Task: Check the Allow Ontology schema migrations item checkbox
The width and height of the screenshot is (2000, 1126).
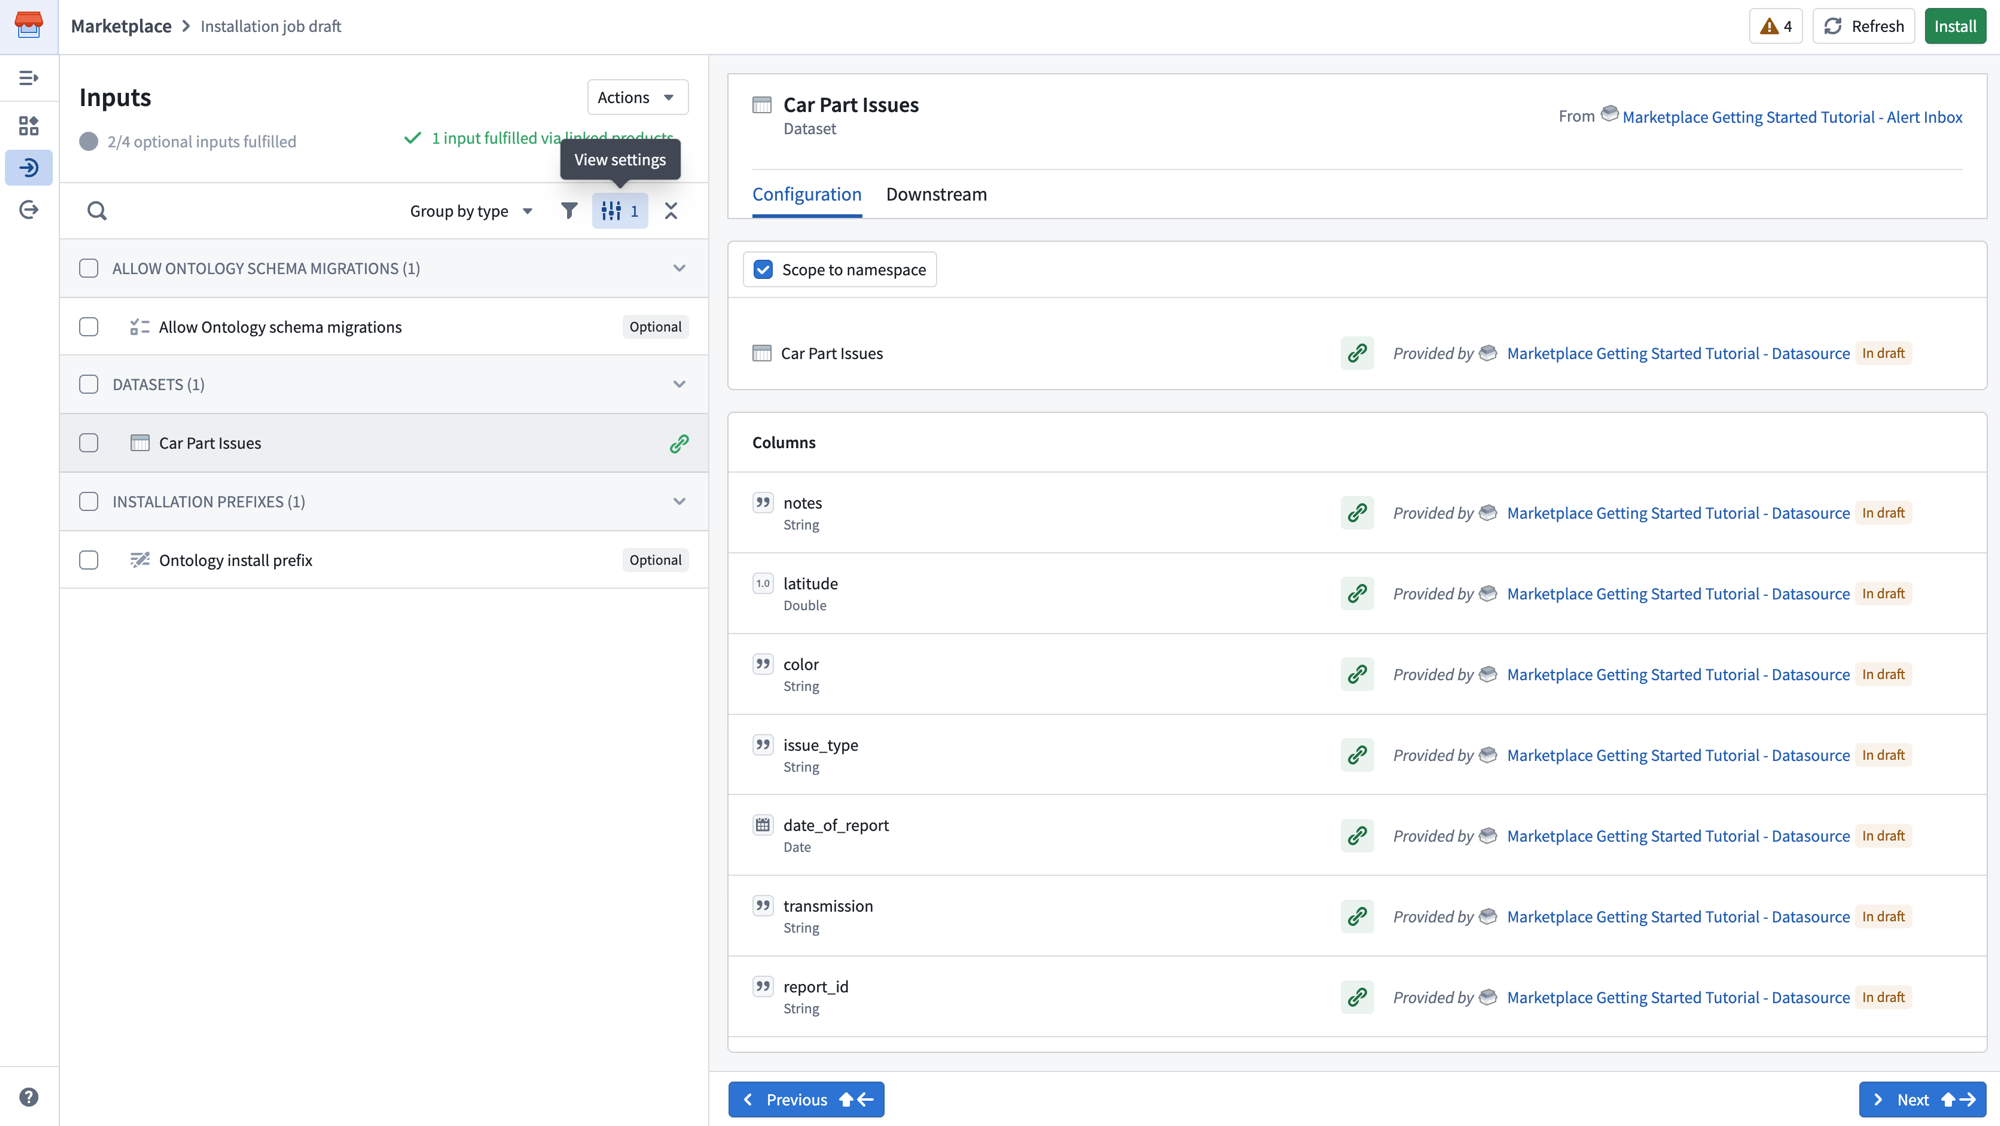Action: pyautogui.click(x=89, y=327)
